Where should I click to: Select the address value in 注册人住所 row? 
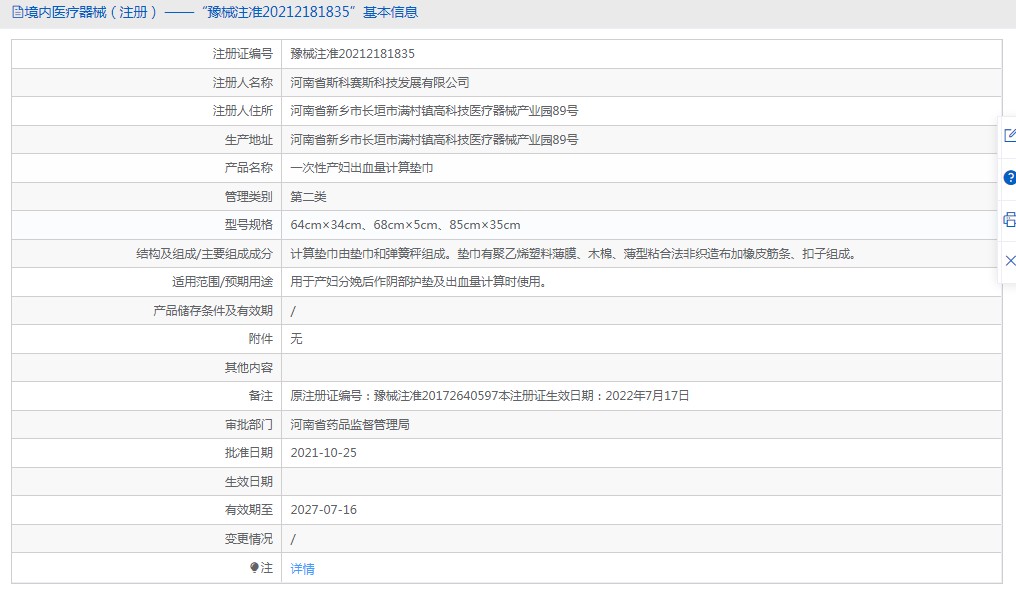[x=434, y=111]
